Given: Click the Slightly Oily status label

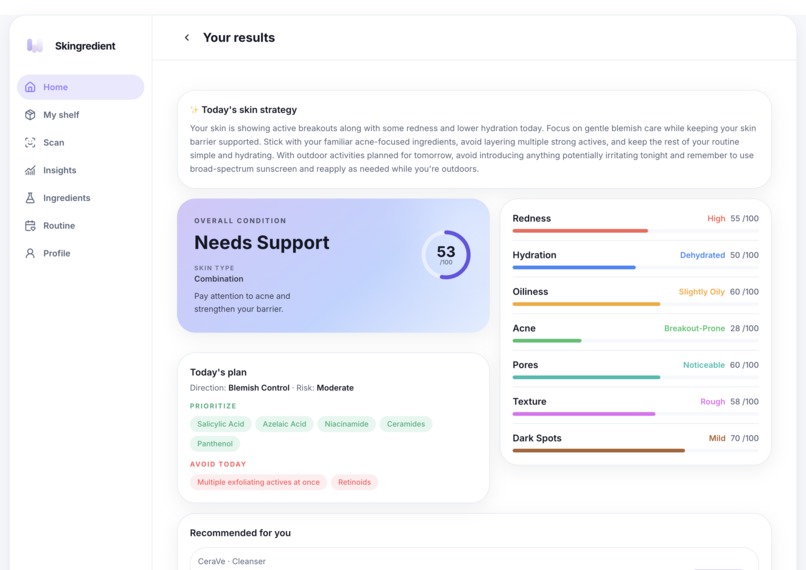Looking at the screenshot, I should coord(702,291).
